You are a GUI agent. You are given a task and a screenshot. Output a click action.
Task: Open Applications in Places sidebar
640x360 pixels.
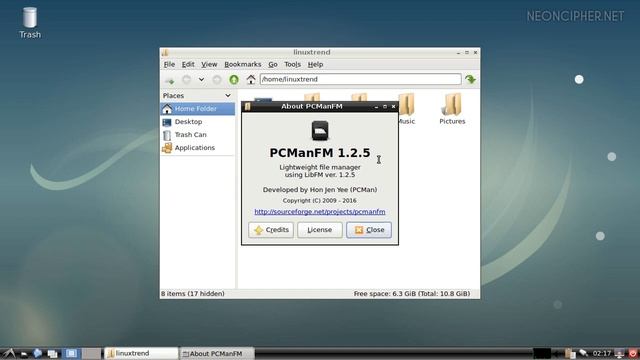pyautogui.click(x=198, y=148)
